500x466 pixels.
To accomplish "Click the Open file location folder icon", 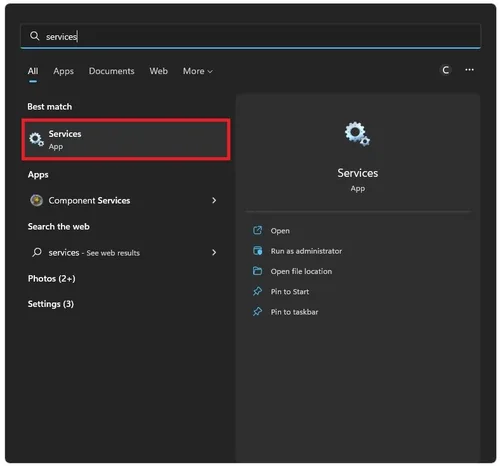I will (x=257, y=271).
